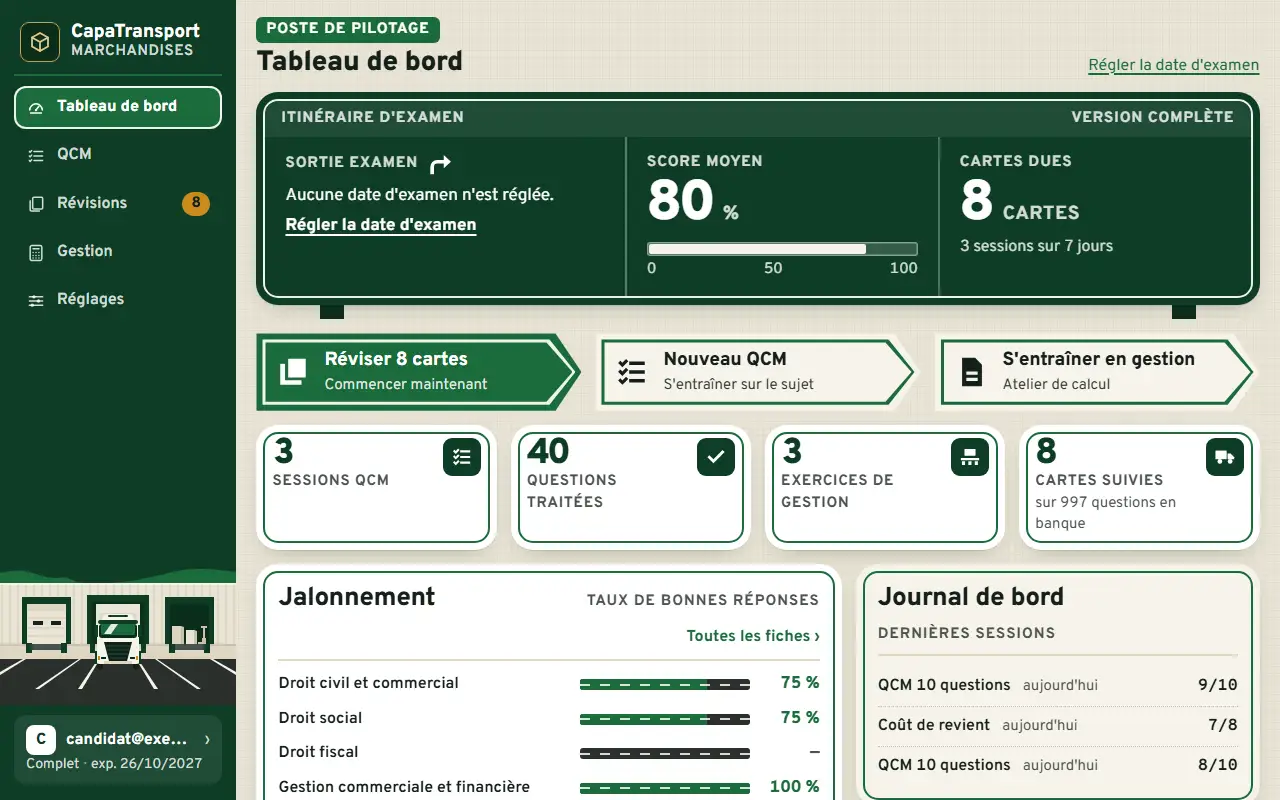The height and width of the screenshot is (800, 1280).
Task: Expand the account chevron next to candidat@exe…
Action: click(x=207, y=740)
